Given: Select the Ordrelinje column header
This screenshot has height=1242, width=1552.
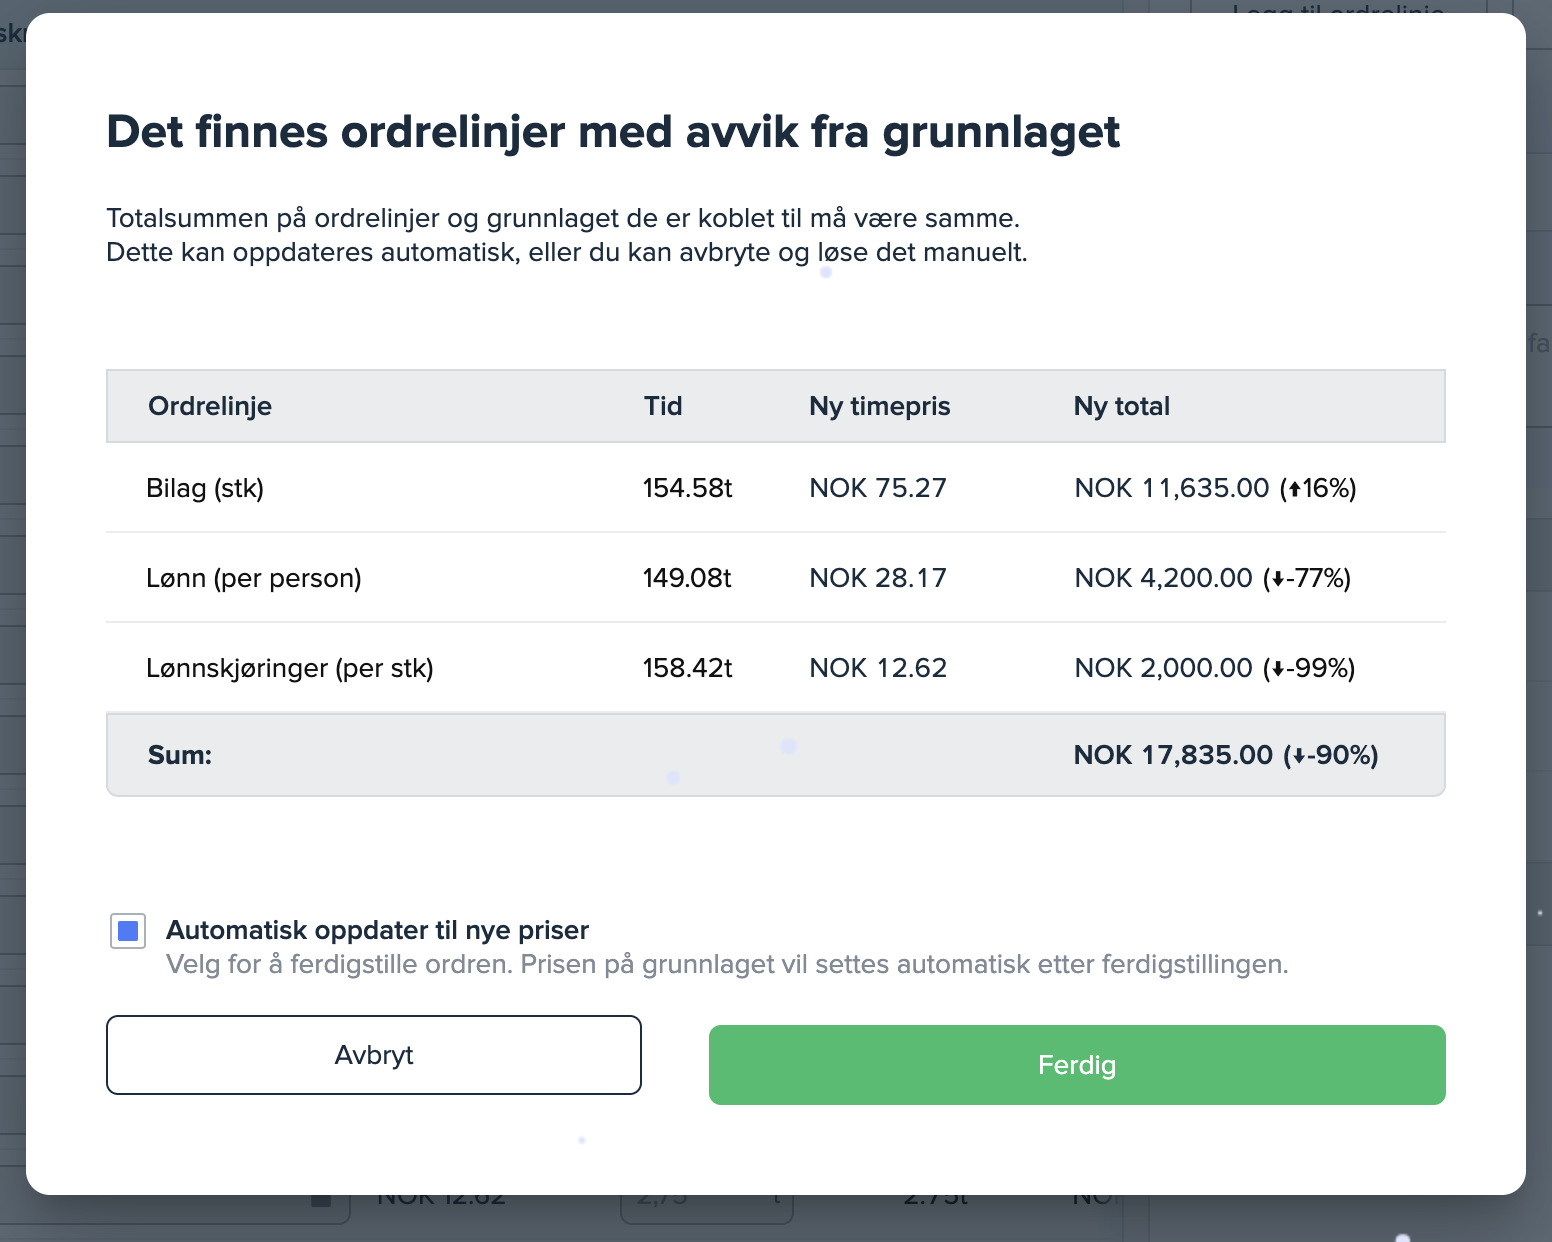Looking at the screenshot, I should click(x=210, y=406).
